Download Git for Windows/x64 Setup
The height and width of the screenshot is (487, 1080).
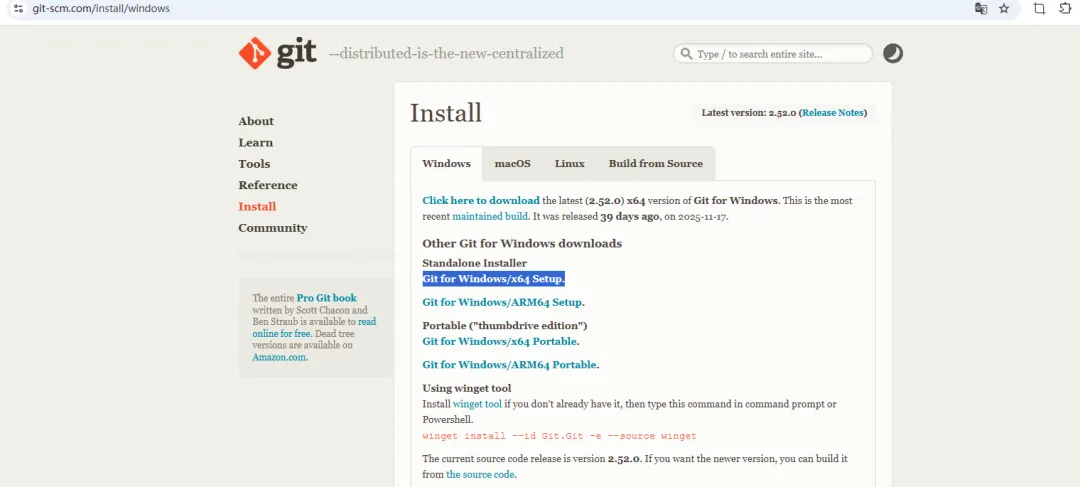(492, 279)
